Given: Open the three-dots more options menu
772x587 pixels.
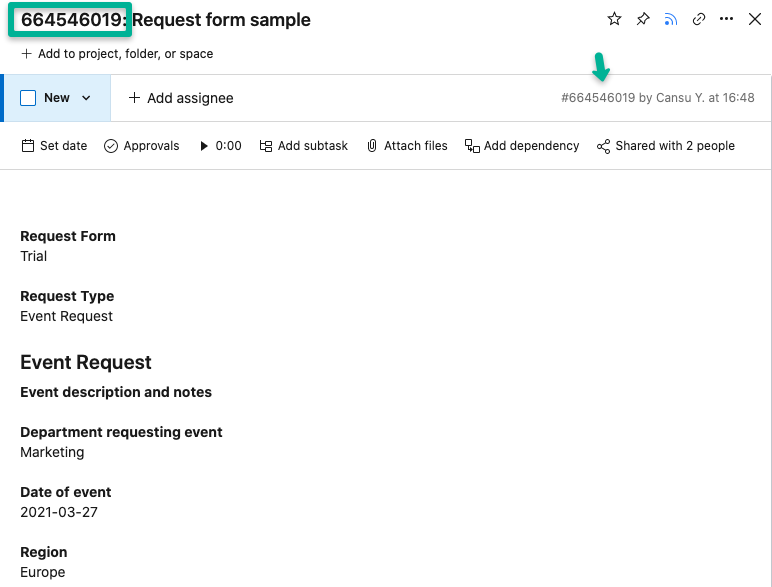Looking at the screenshot, I should click(x=727, y=19).
